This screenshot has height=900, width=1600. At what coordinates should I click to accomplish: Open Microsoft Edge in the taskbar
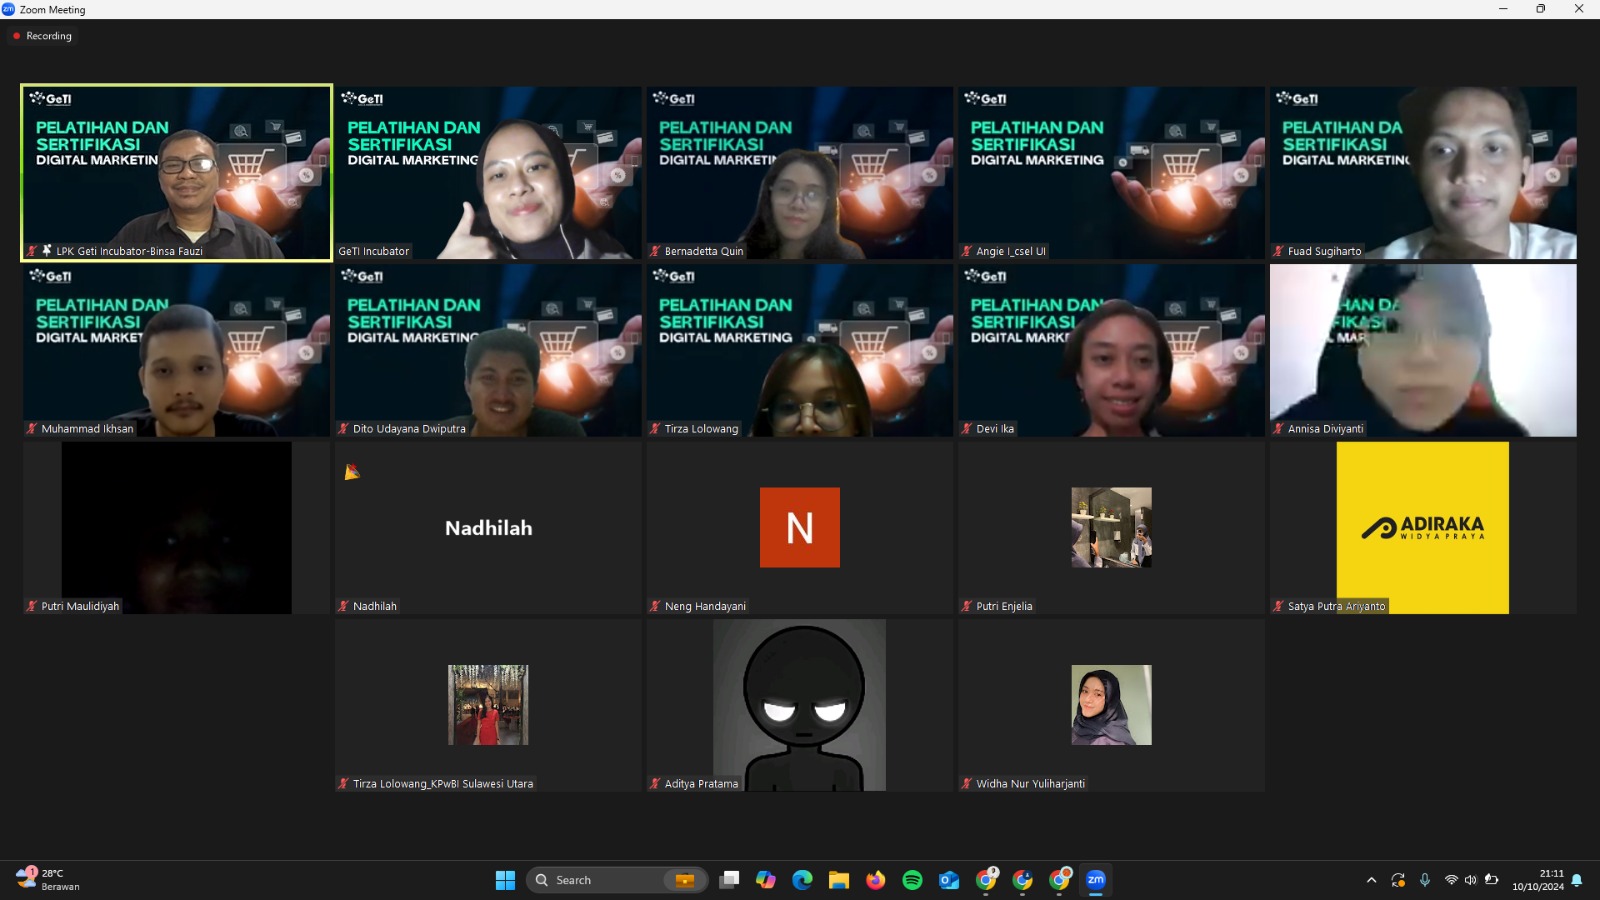point(802,880)
